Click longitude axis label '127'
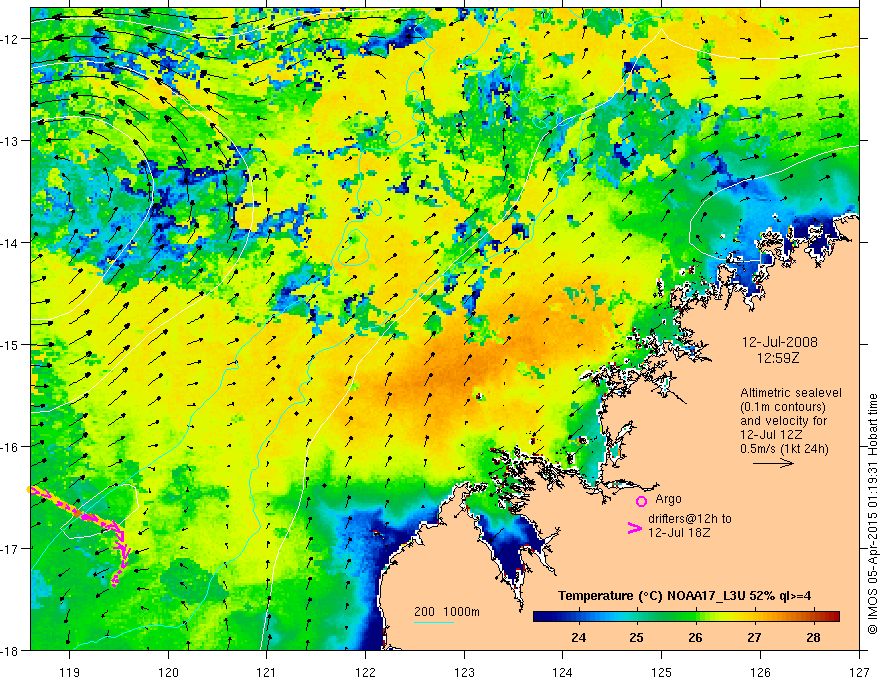 tap(859, 672)
